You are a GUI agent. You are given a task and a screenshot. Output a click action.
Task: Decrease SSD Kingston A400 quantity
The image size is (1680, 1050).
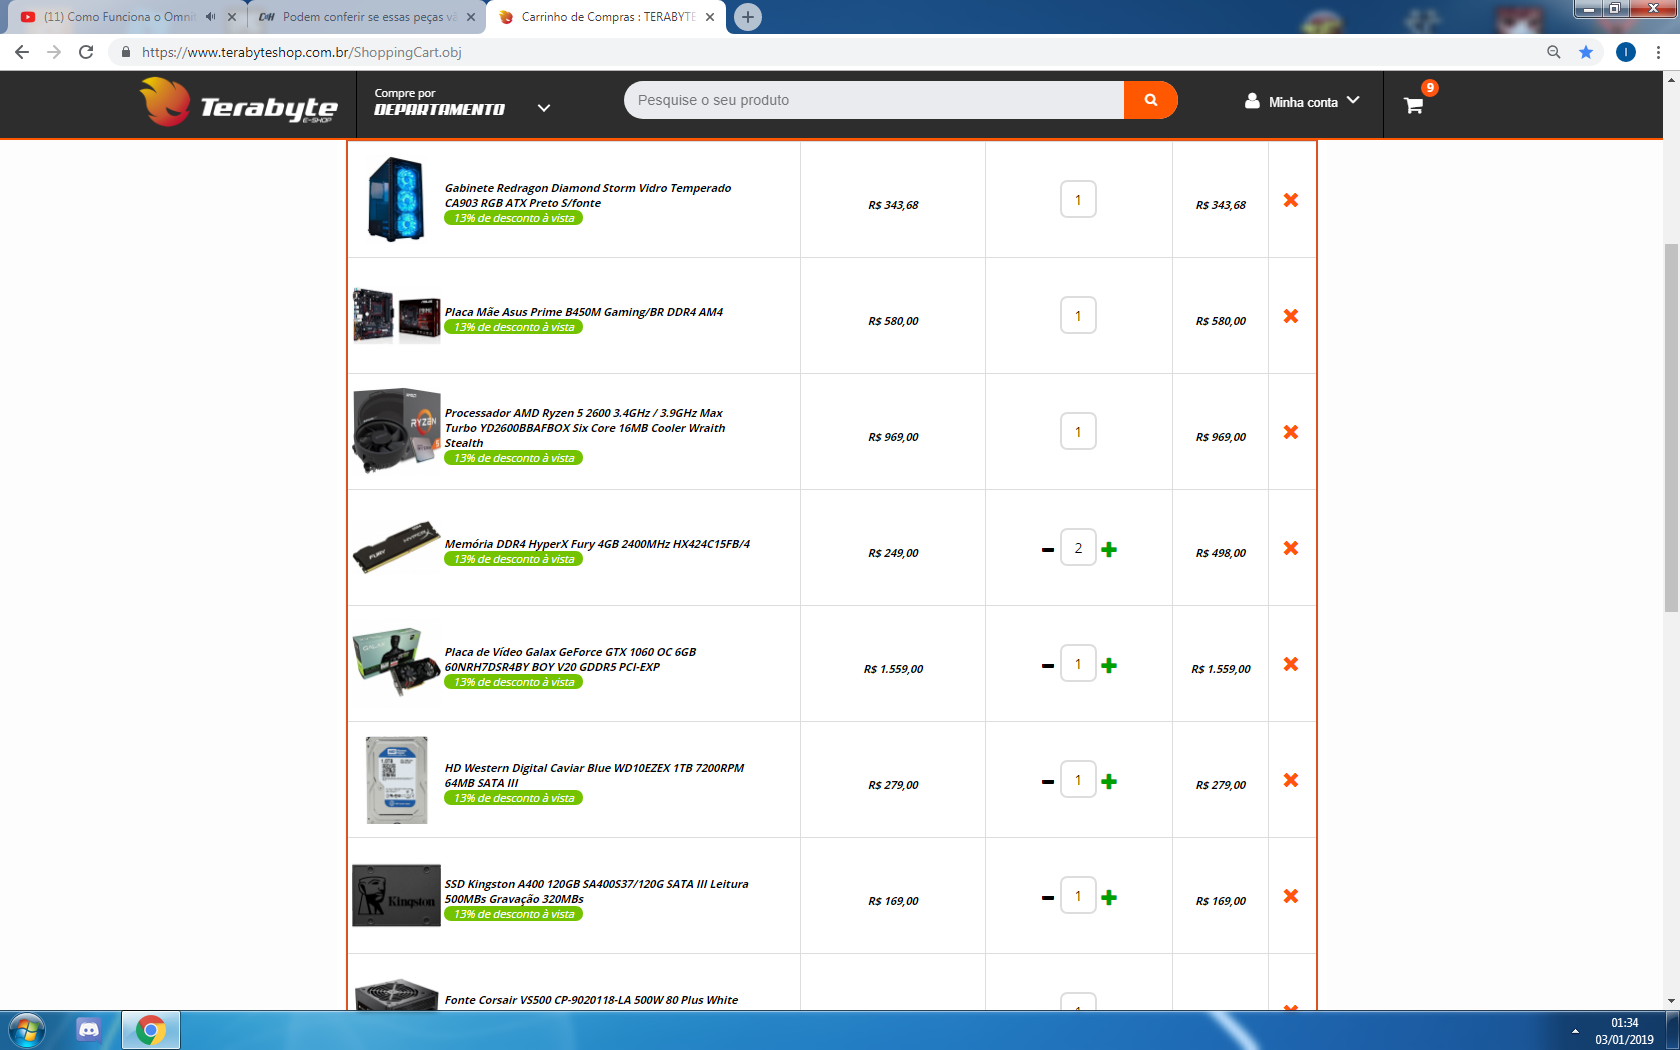[1048, 897]
